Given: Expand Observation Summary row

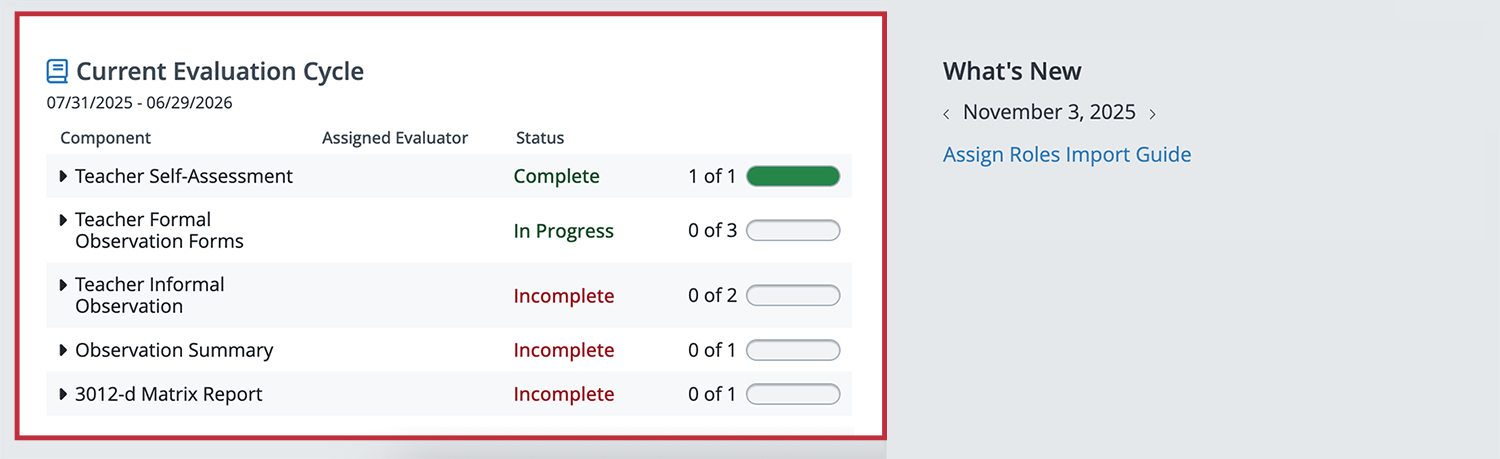Looking at the screenshot, I should coord(65,351).
